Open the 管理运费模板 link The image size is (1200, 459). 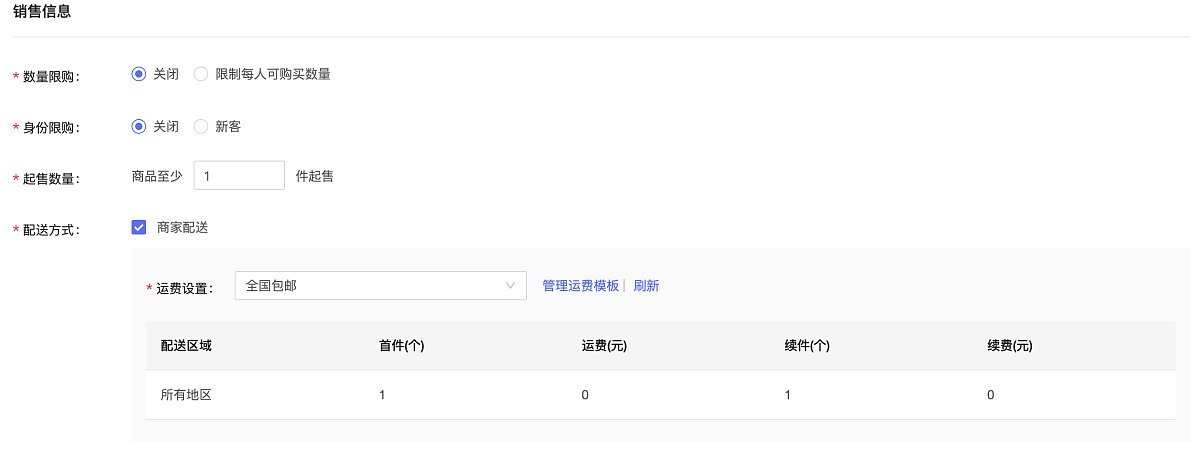click(x=581, y=286)
